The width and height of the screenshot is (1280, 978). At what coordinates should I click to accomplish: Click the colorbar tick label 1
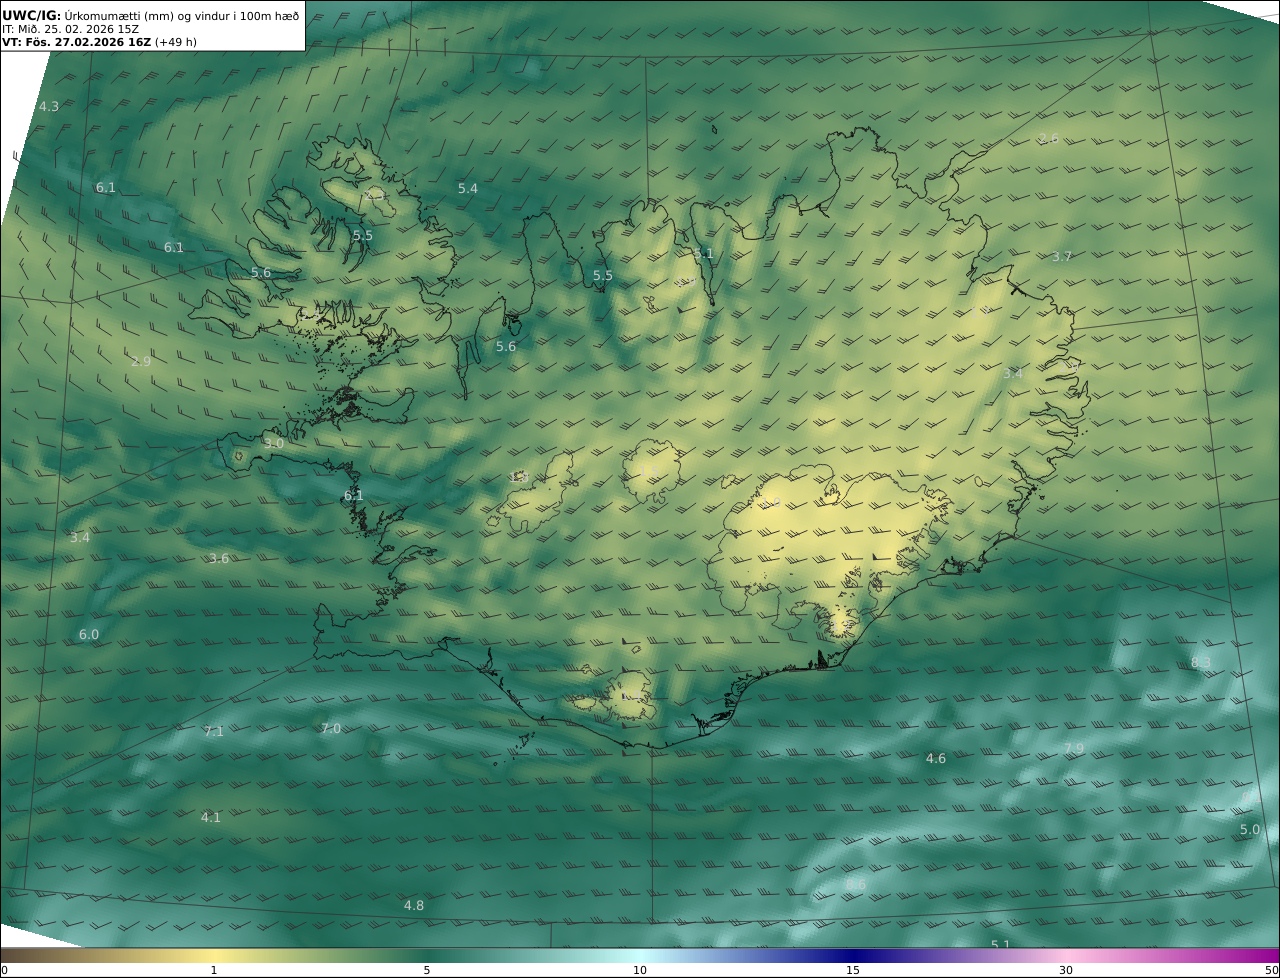(x=214, y=970)
